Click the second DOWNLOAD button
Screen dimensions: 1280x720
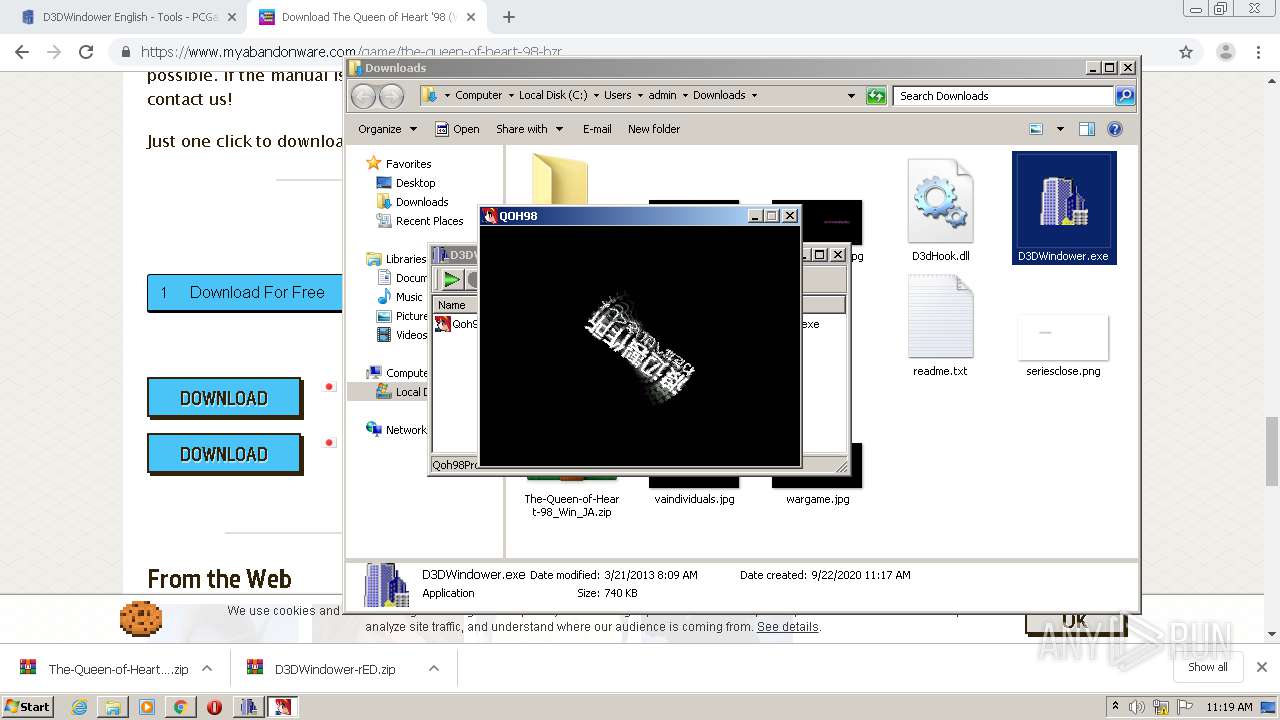coord(224,454)
